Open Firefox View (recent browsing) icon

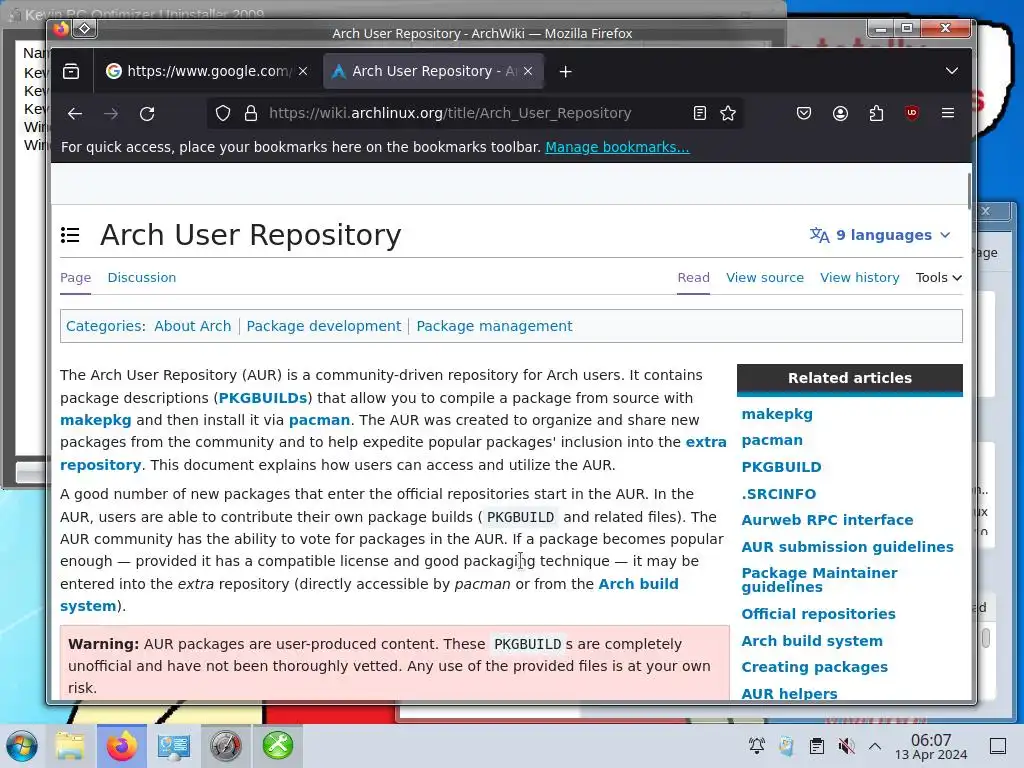[x=71, y=71]
